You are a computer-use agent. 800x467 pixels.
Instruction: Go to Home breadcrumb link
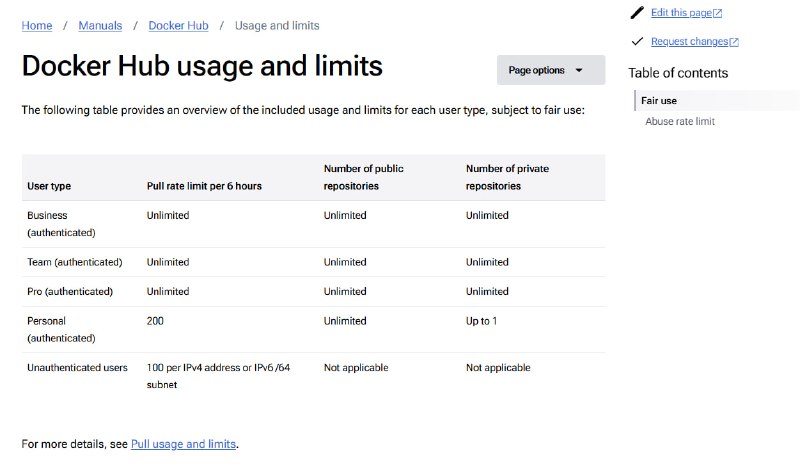(37, 26)
